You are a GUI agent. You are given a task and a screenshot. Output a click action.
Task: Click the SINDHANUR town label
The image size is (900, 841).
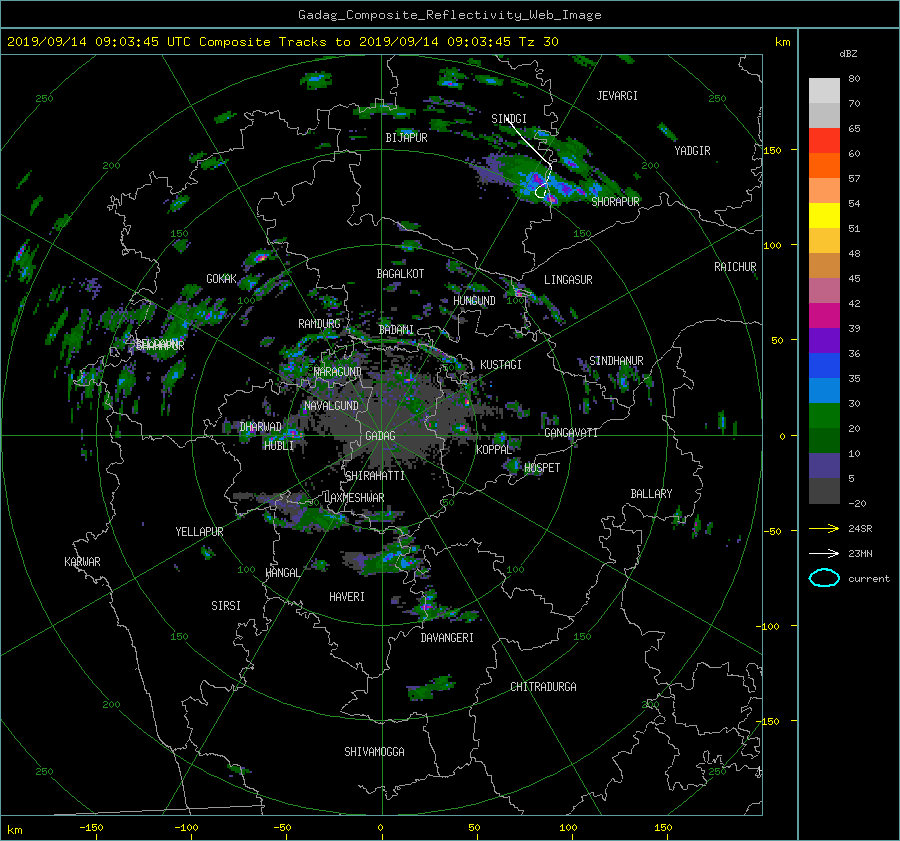click(616, 361)
